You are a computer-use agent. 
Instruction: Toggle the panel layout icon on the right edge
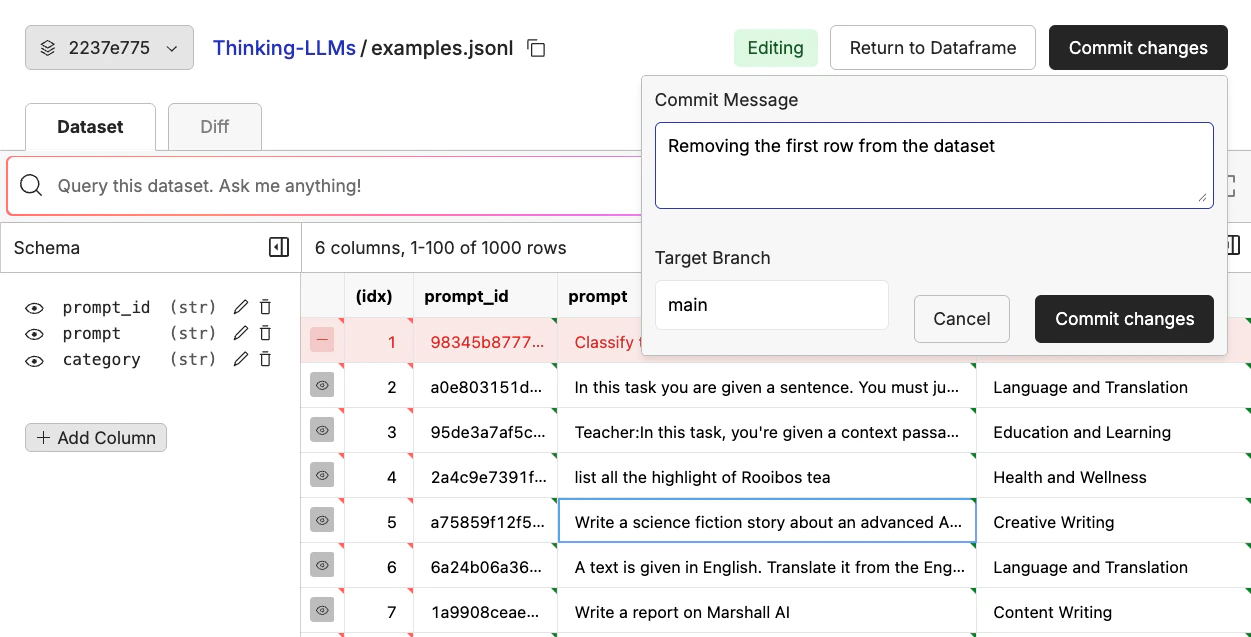[1232, 245]
